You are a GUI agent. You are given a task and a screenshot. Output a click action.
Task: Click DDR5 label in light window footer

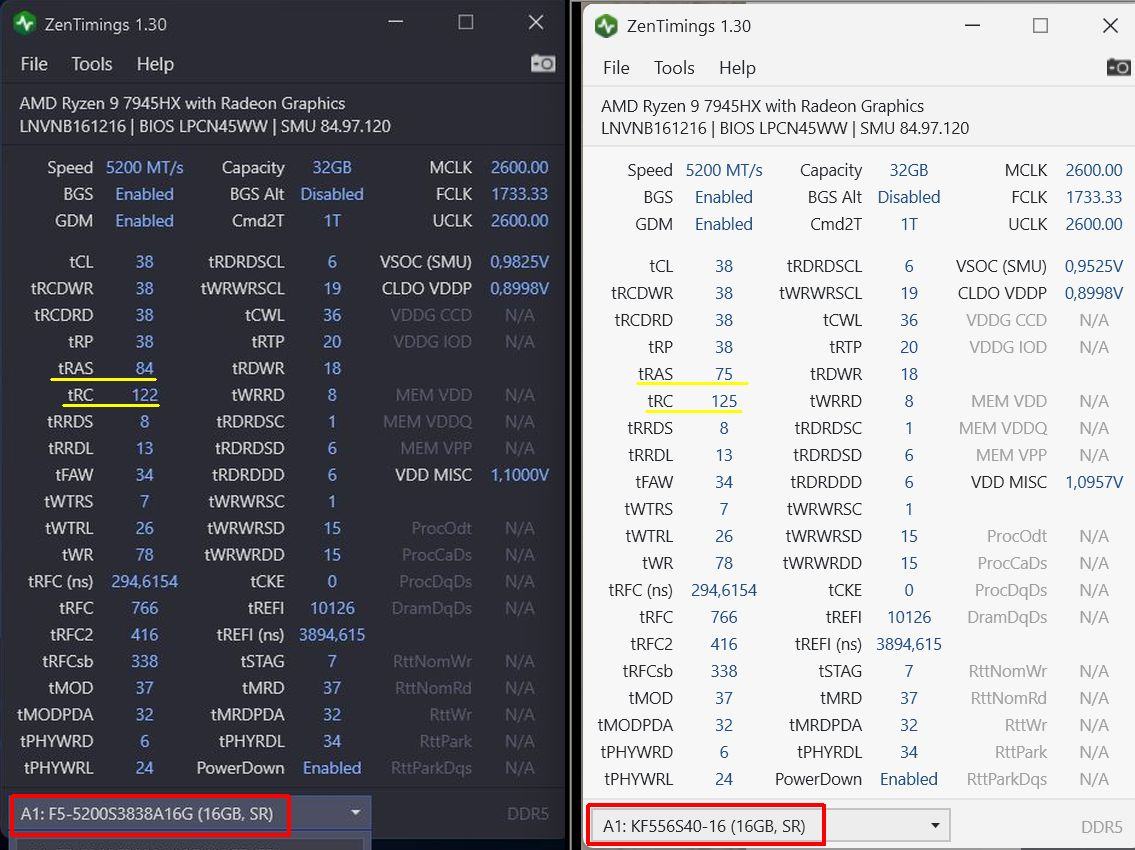coord(1102,827)
